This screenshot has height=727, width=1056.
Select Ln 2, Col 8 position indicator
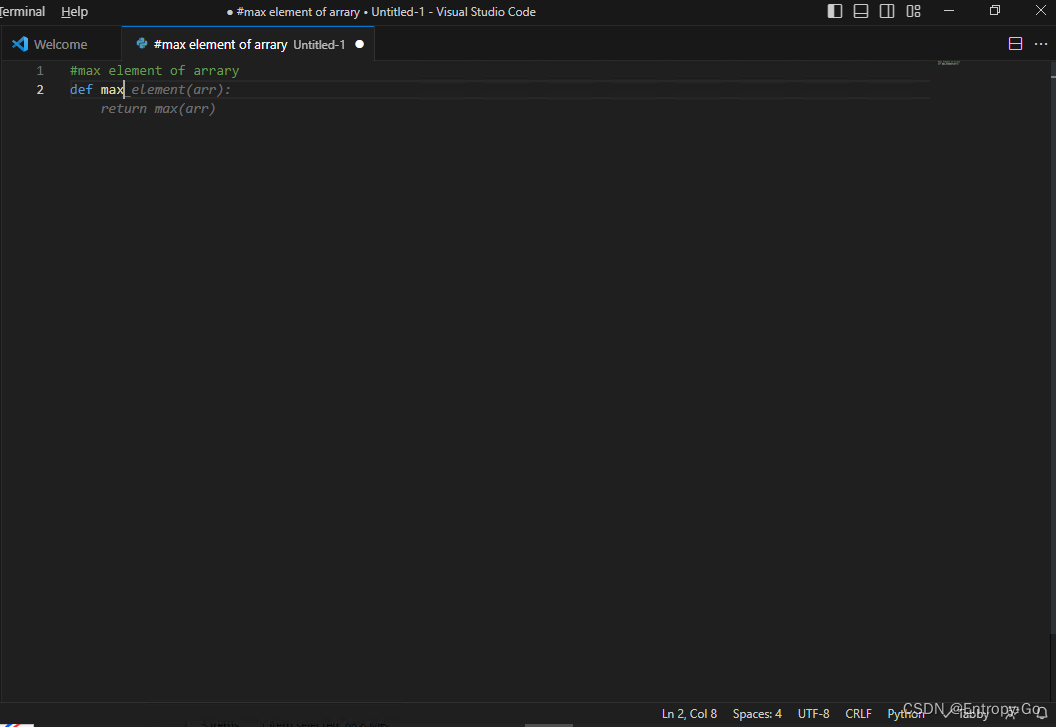689,713
